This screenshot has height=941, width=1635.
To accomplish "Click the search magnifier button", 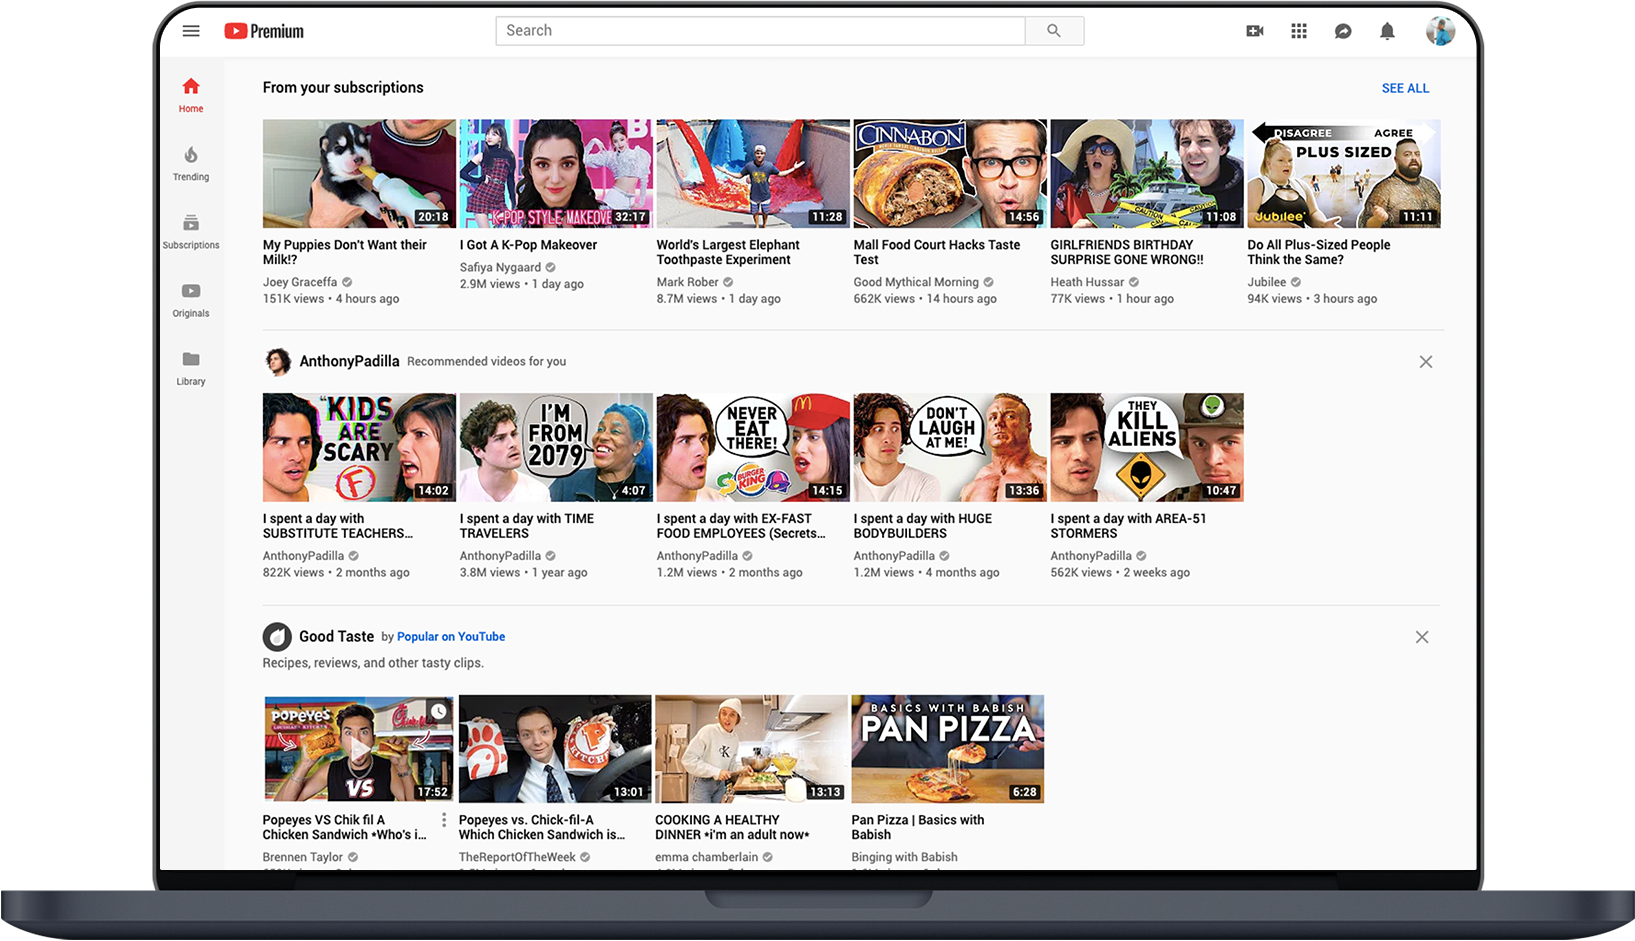I will [x=1054, y=31].
